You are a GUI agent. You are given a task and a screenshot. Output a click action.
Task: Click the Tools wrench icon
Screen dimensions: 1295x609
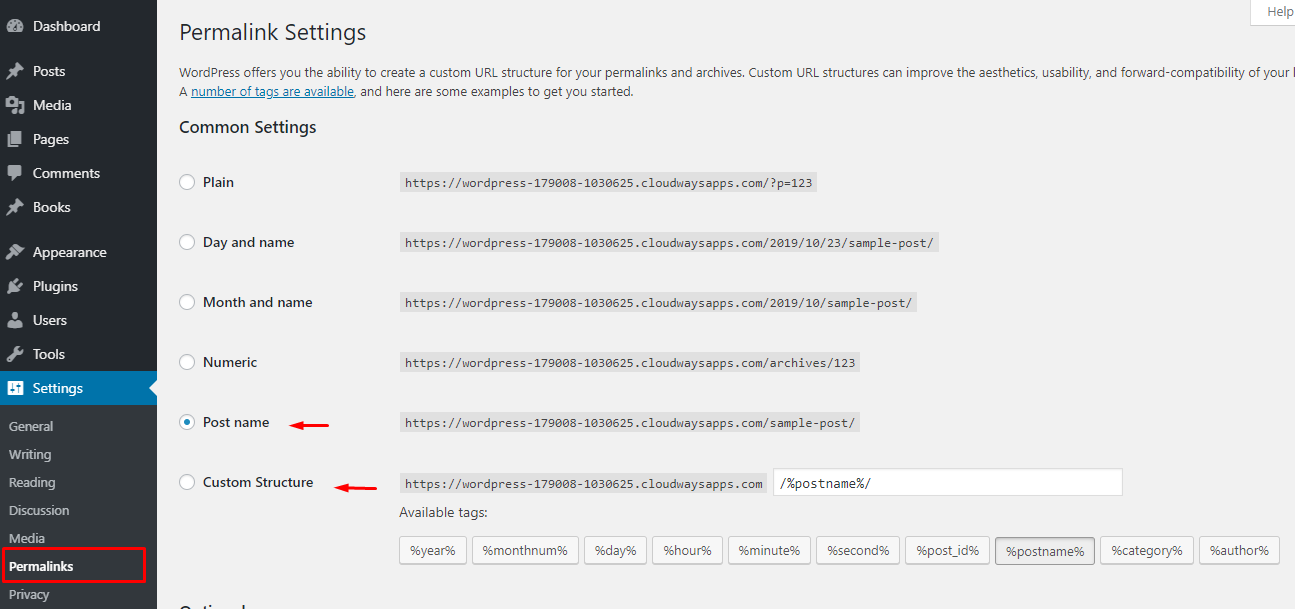tap(15, 354)
